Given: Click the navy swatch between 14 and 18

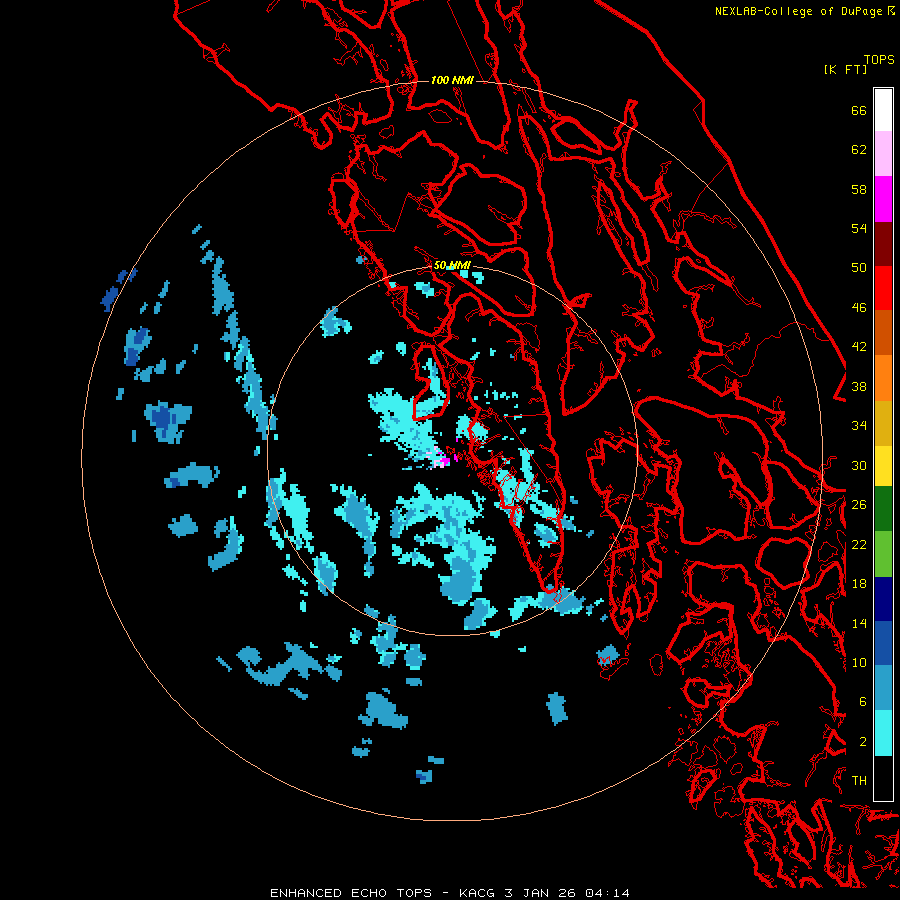Looking at the screenshot, I should tap(883, 599).
